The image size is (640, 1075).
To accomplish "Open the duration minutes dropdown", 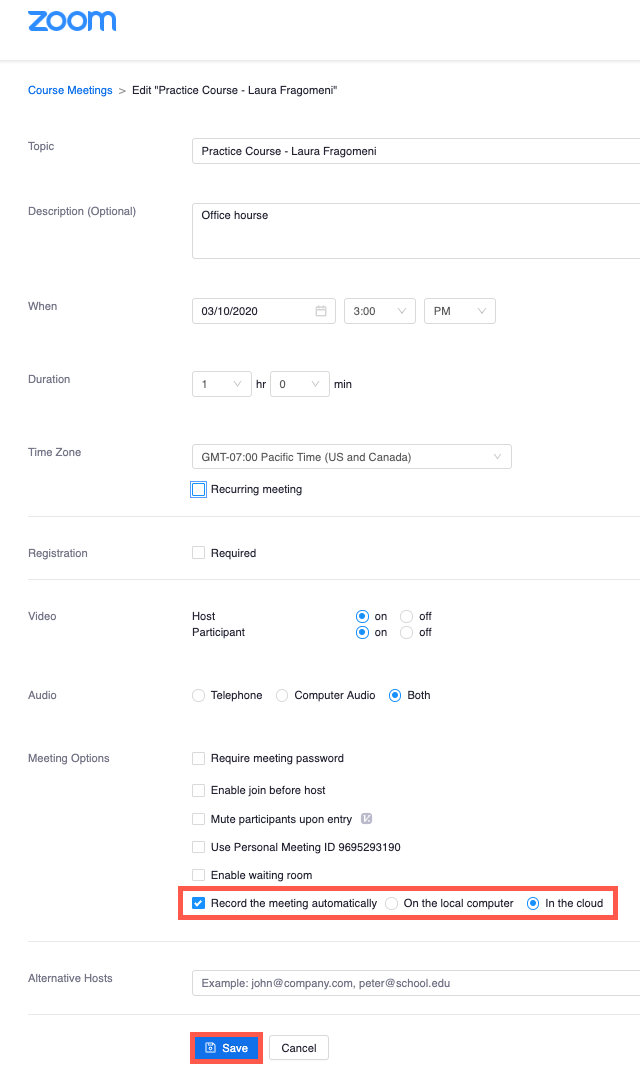I will (300, 384).
